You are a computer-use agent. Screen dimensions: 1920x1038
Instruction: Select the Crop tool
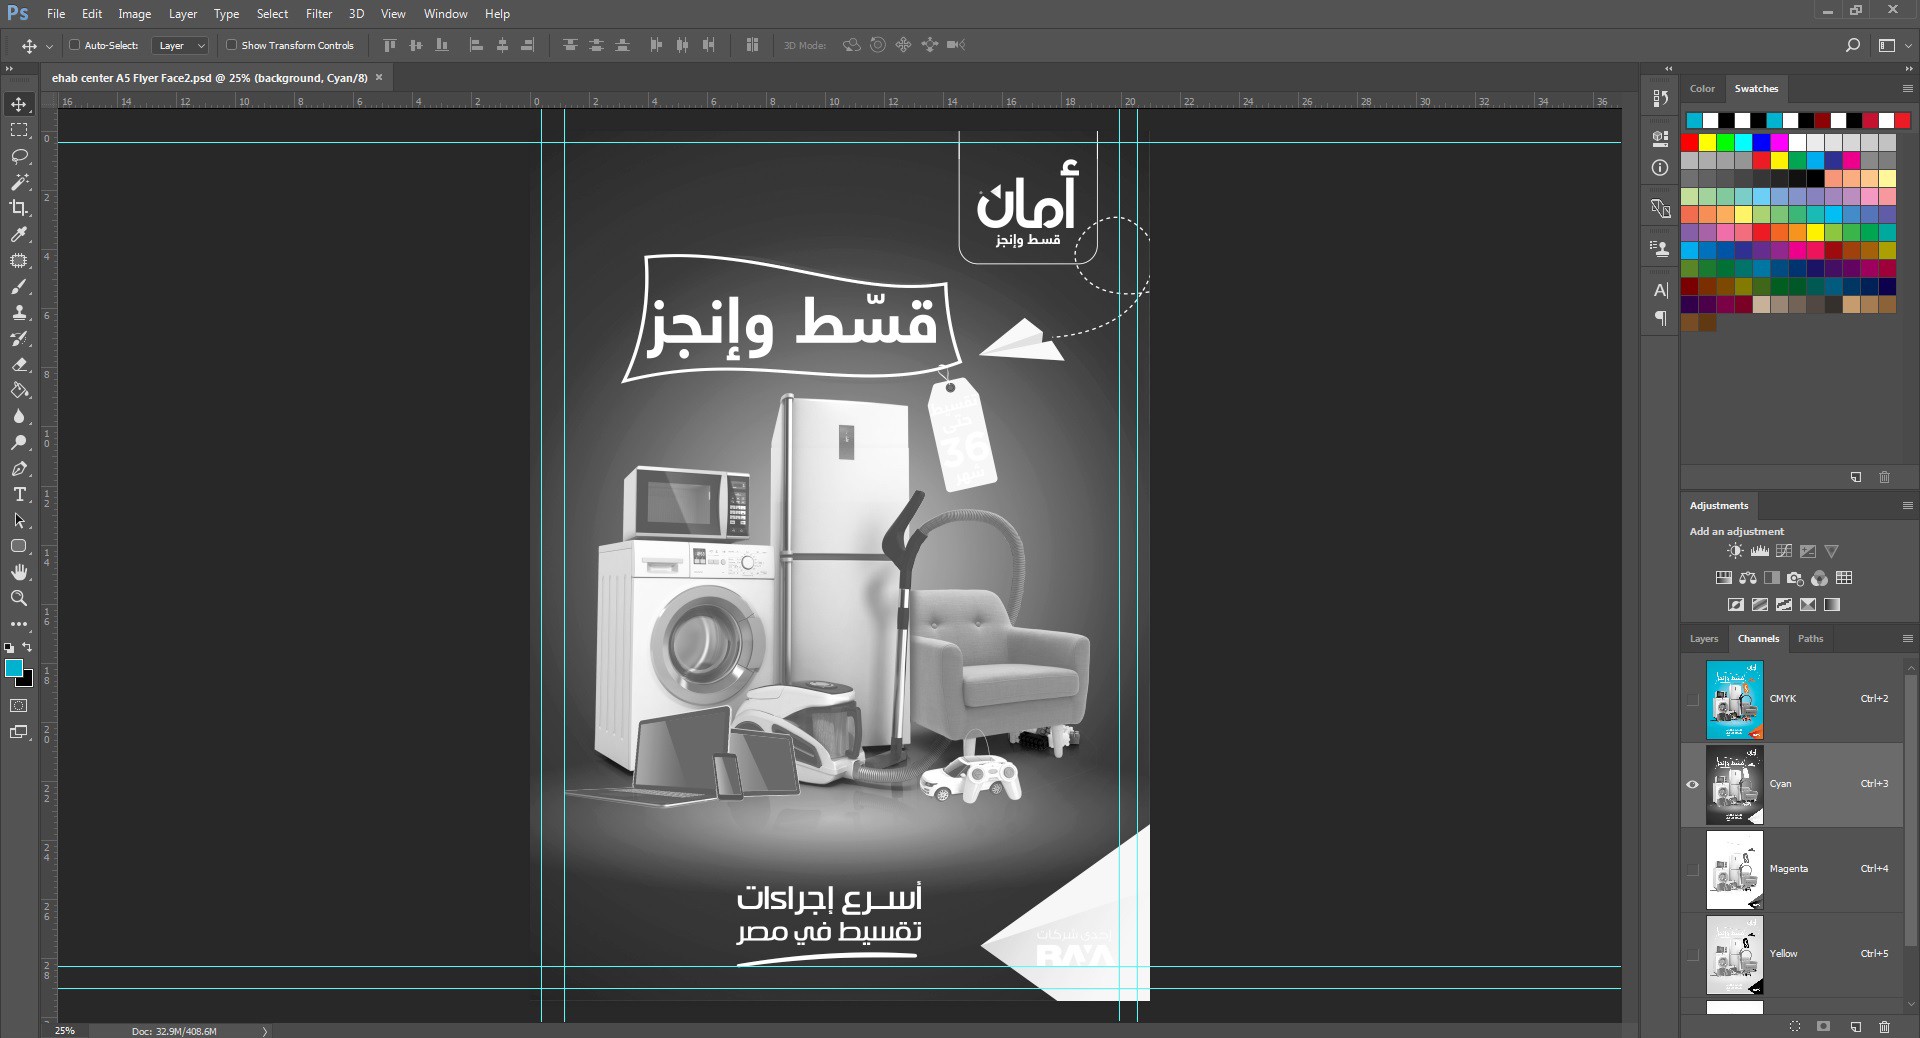pos(19,208)
